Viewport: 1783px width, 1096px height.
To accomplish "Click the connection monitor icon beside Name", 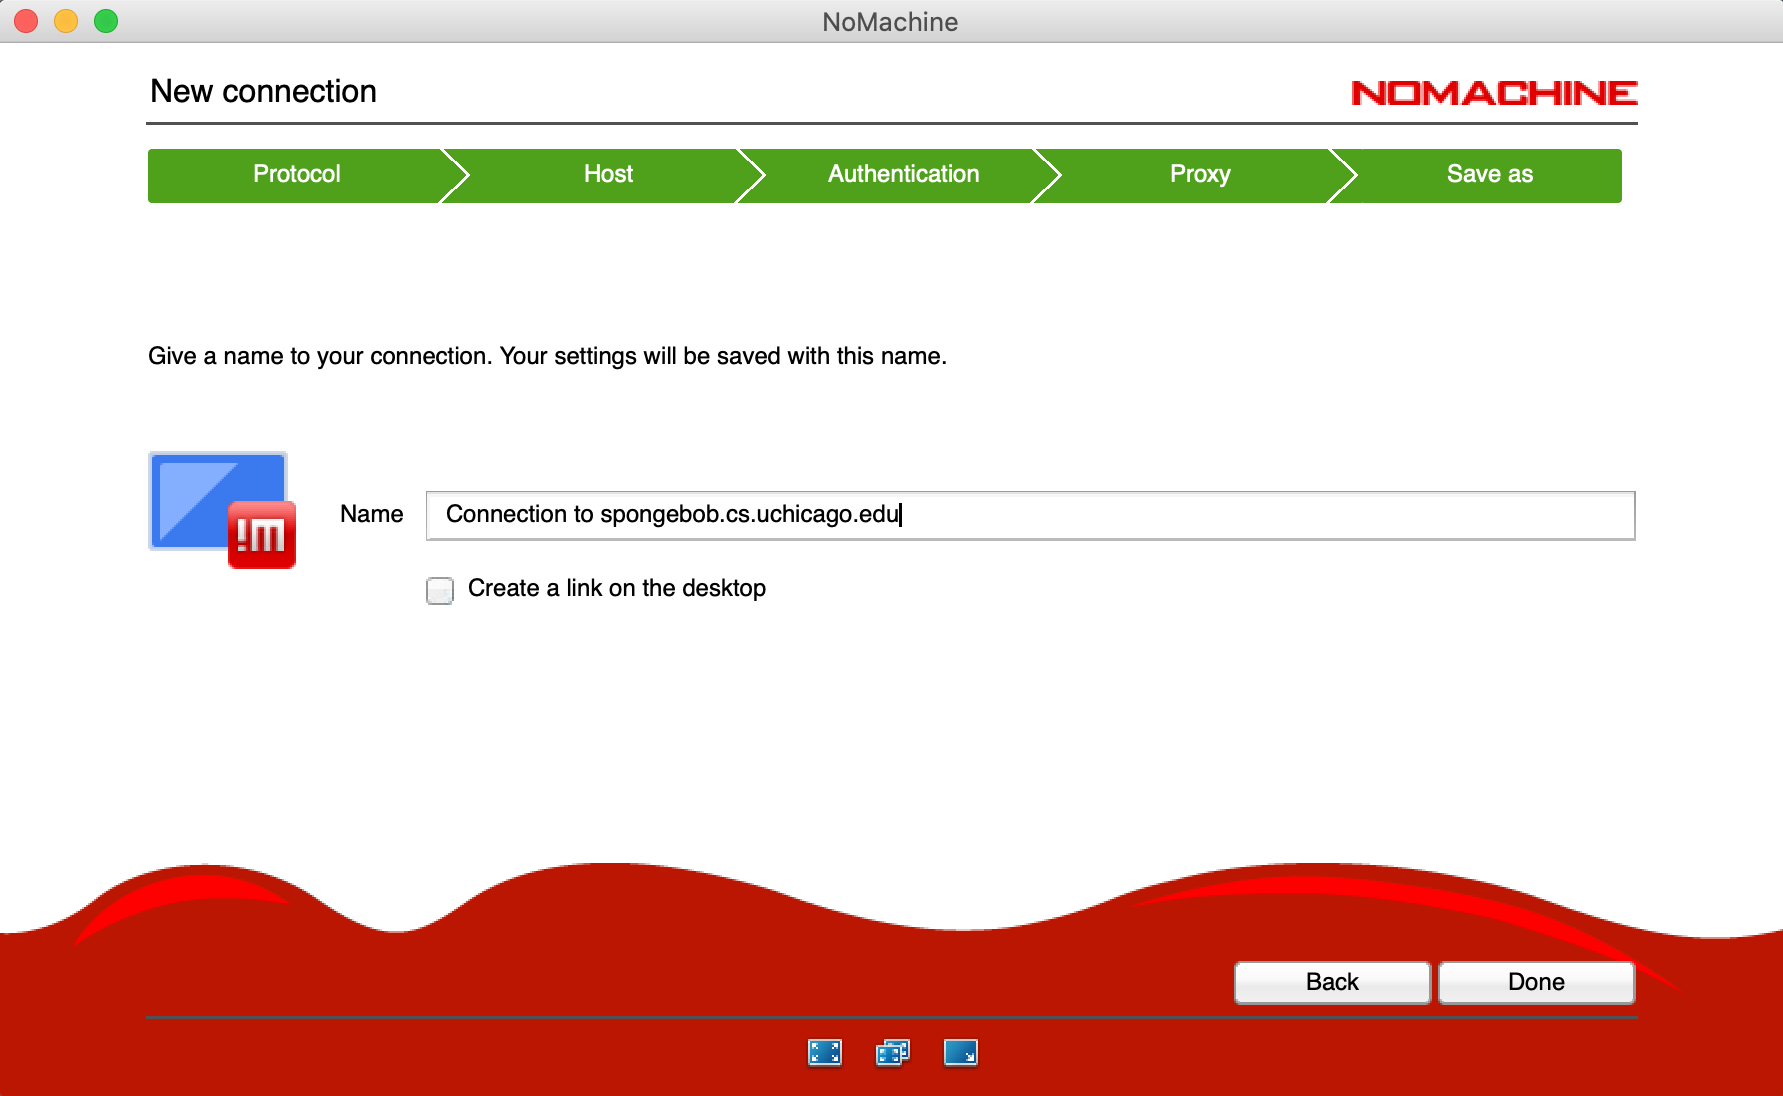I will point(222,510).
